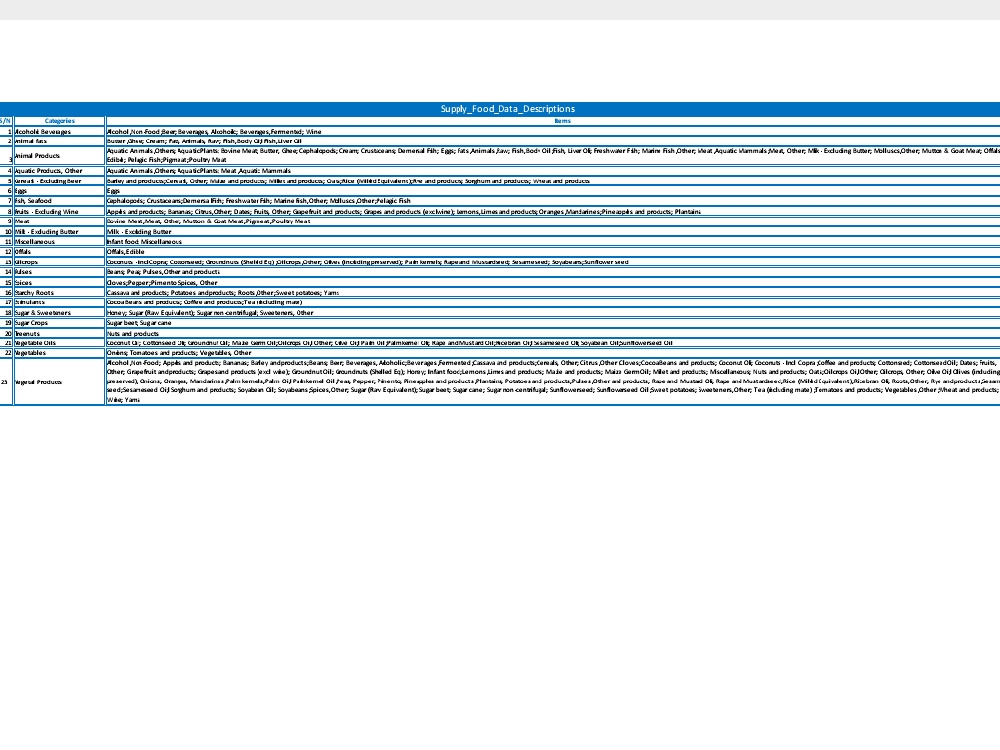
Task: Select the Vegetables category cell
Action: pos(59,353)
